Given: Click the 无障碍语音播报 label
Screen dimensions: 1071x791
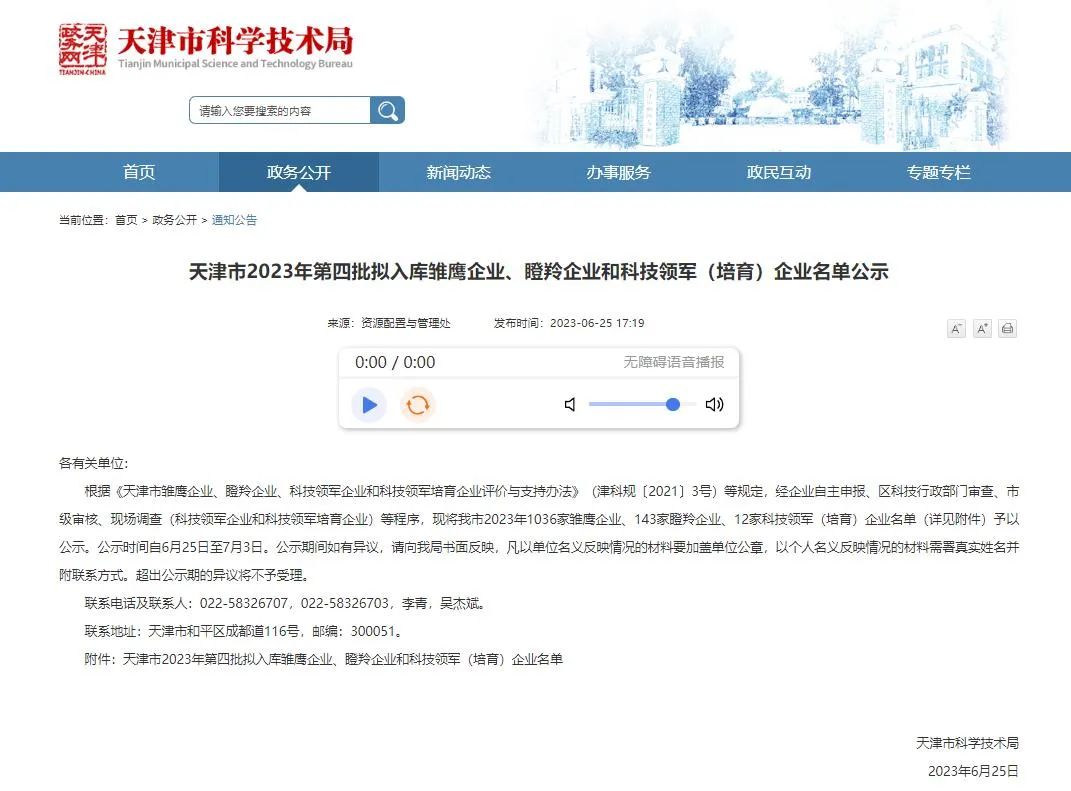Looking at the screenshot, I should (x=673, y=362).
